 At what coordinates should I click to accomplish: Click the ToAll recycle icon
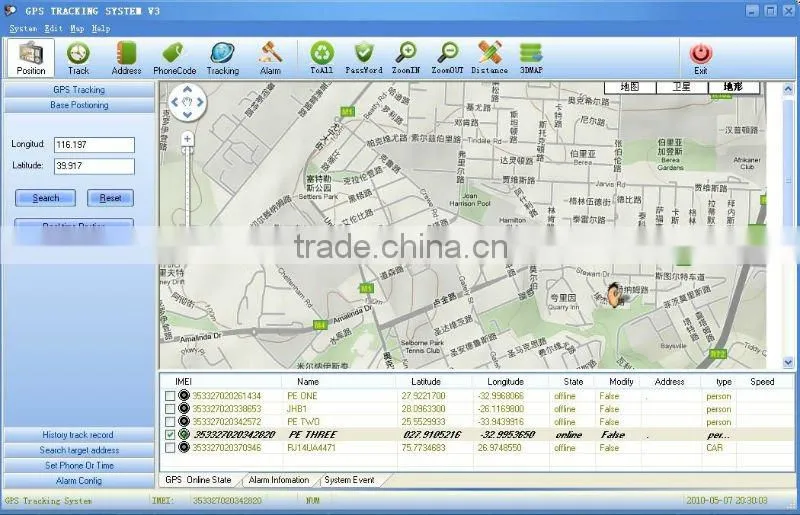pyautogui.click(x=322, y=53)
